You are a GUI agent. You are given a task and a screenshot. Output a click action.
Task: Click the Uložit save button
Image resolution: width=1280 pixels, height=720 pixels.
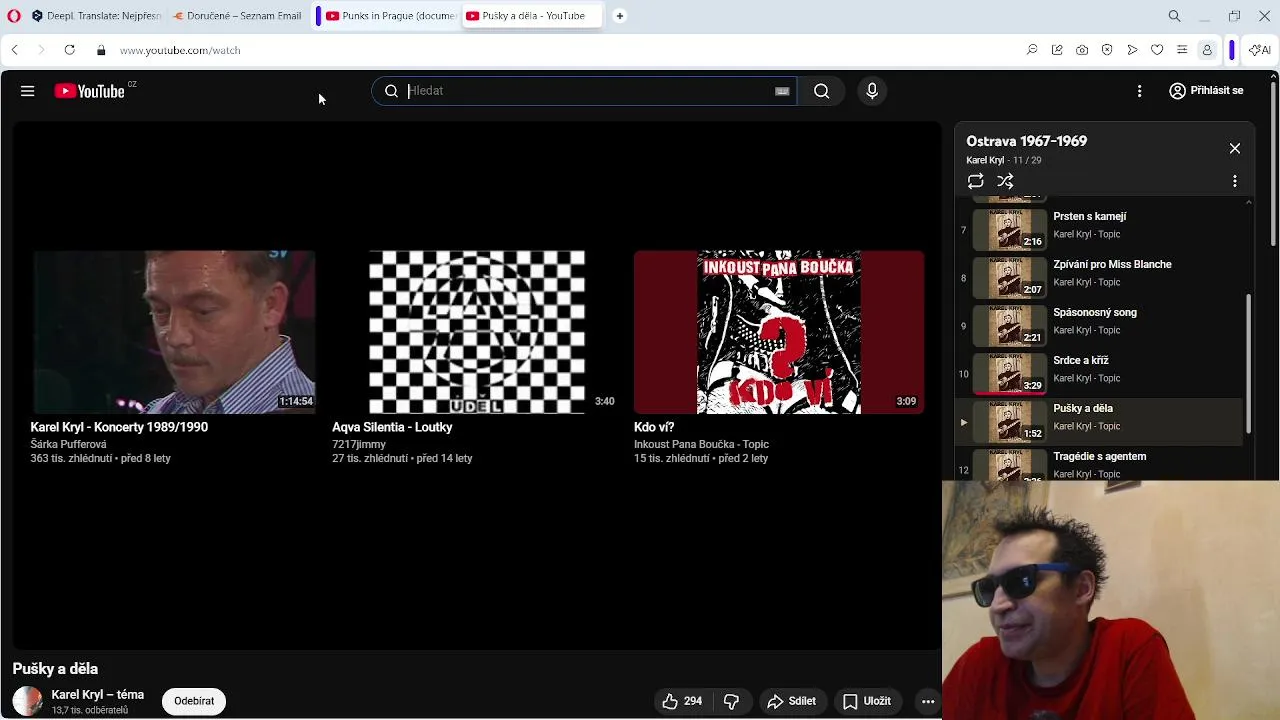coord(867,701)
